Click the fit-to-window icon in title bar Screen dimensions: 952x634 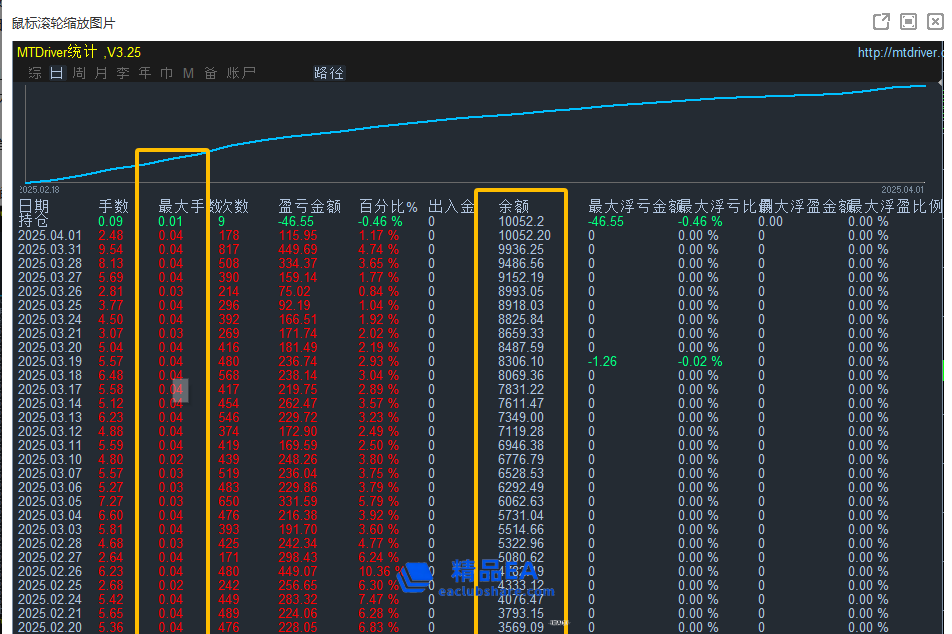(x=908, y=21)
